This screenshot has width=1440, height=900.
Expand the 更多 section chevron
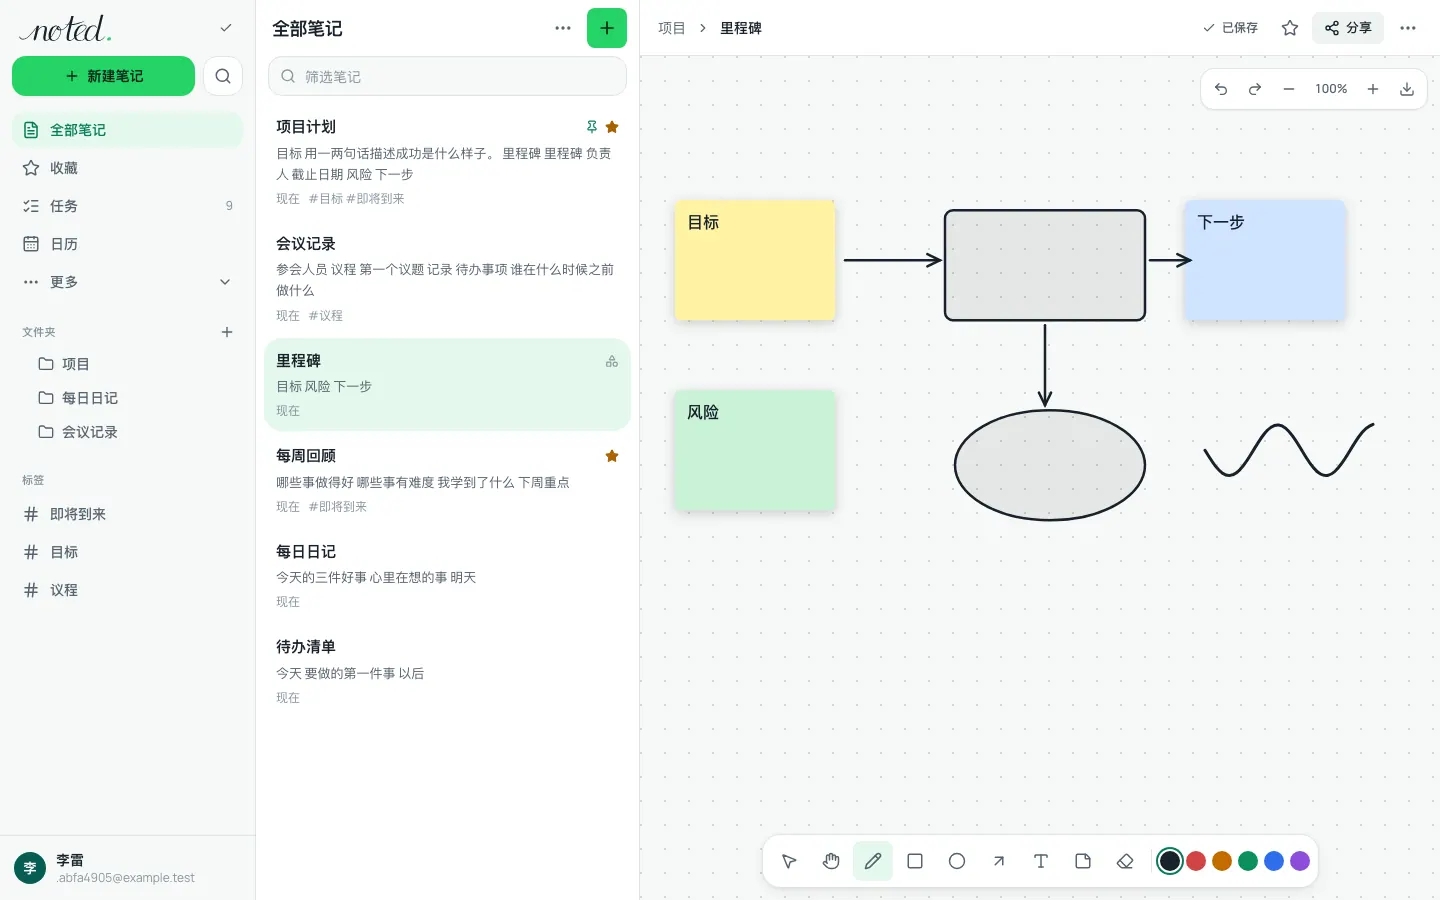click(225, 282)
